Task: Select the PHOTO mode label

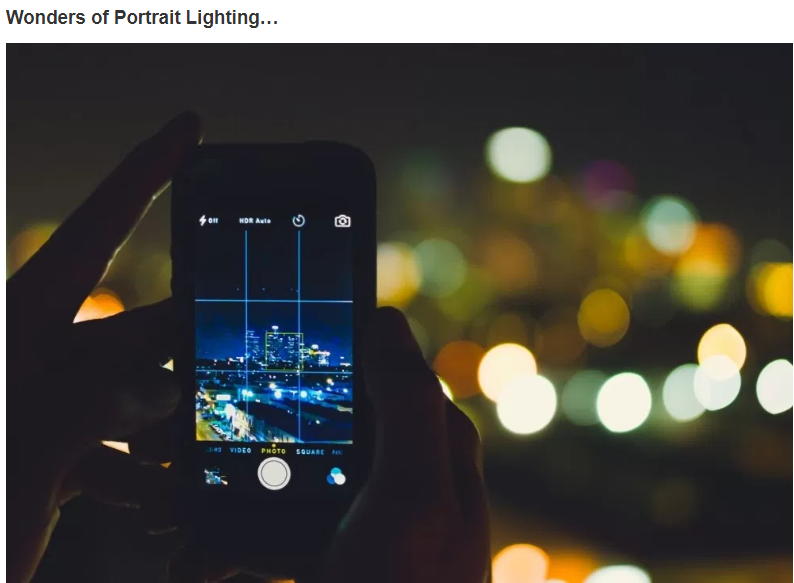Action: [x=273, y=451]
